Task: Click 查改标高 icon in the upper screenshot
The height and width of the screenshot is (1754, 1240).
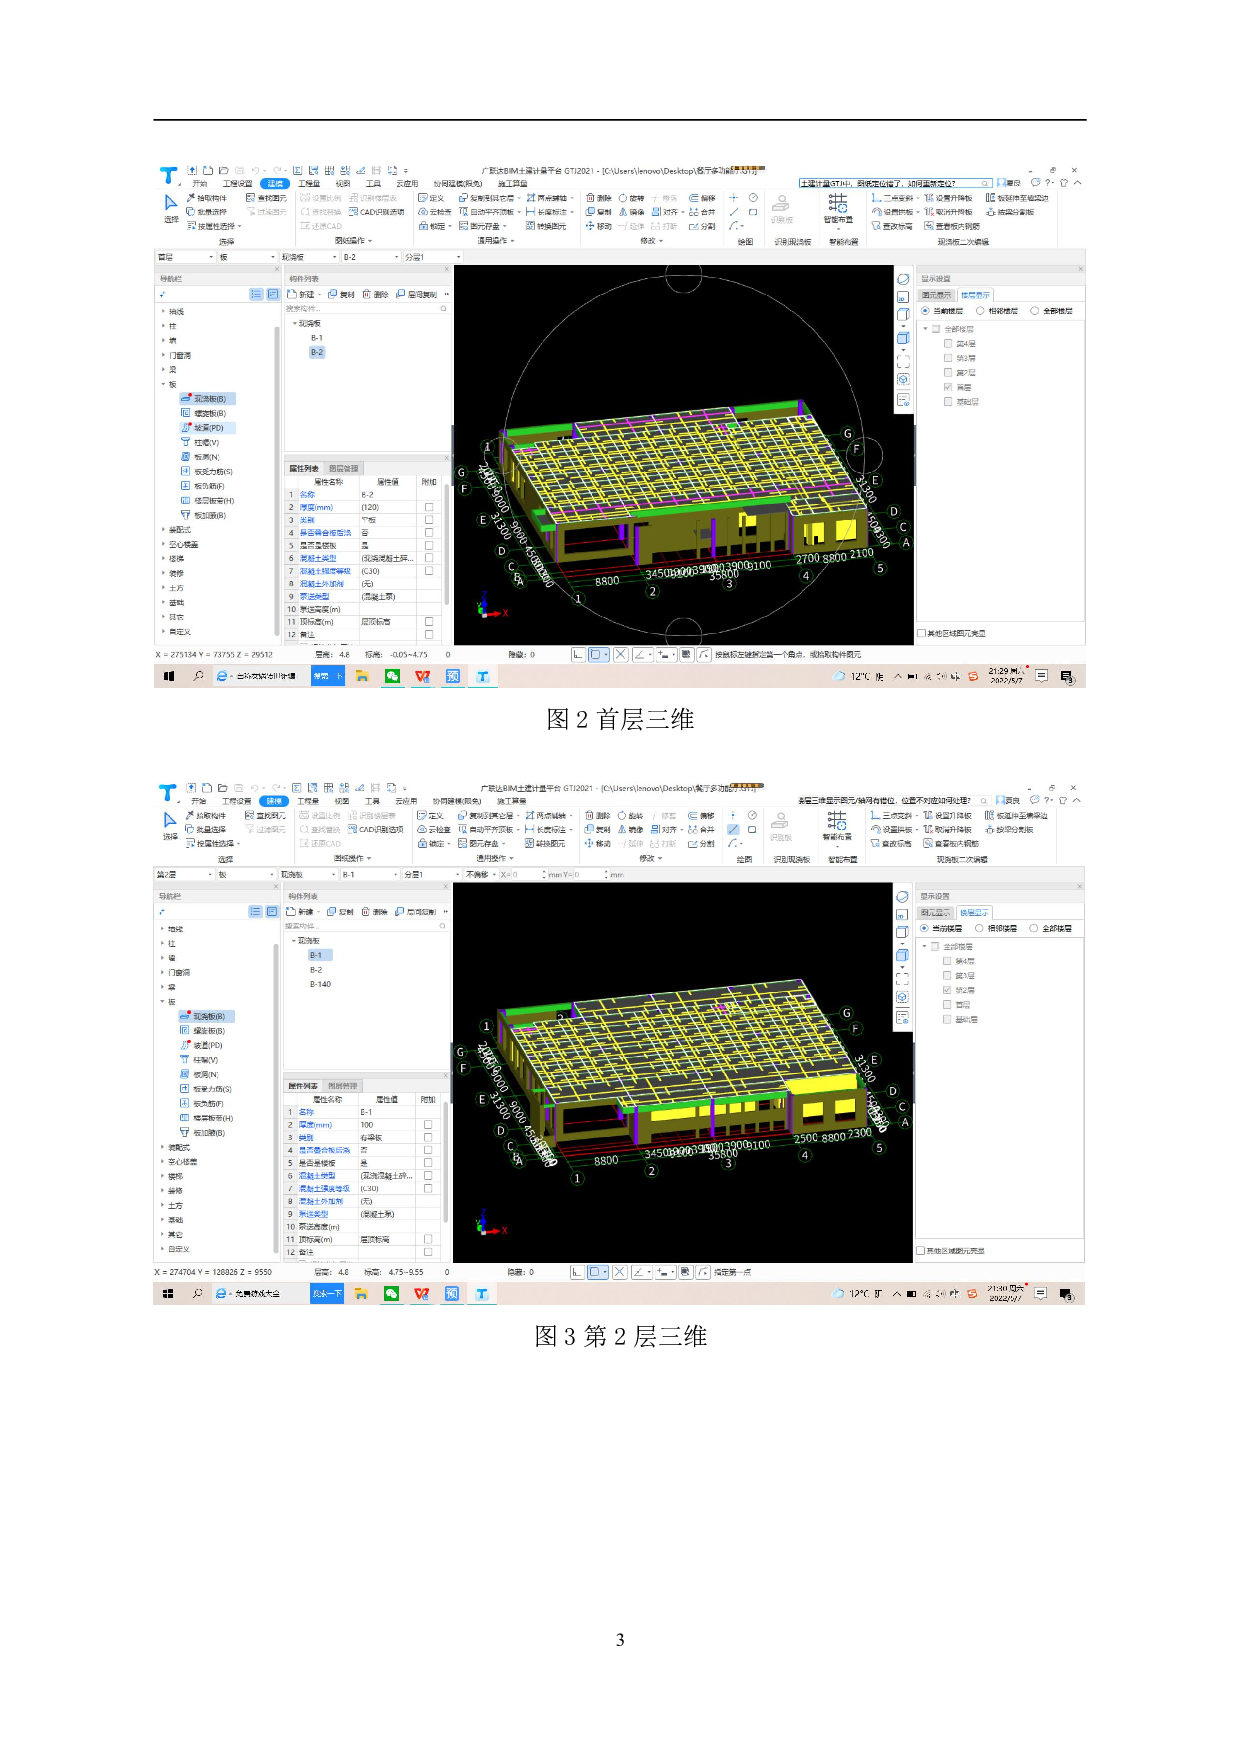Action: tap(892, 226)
